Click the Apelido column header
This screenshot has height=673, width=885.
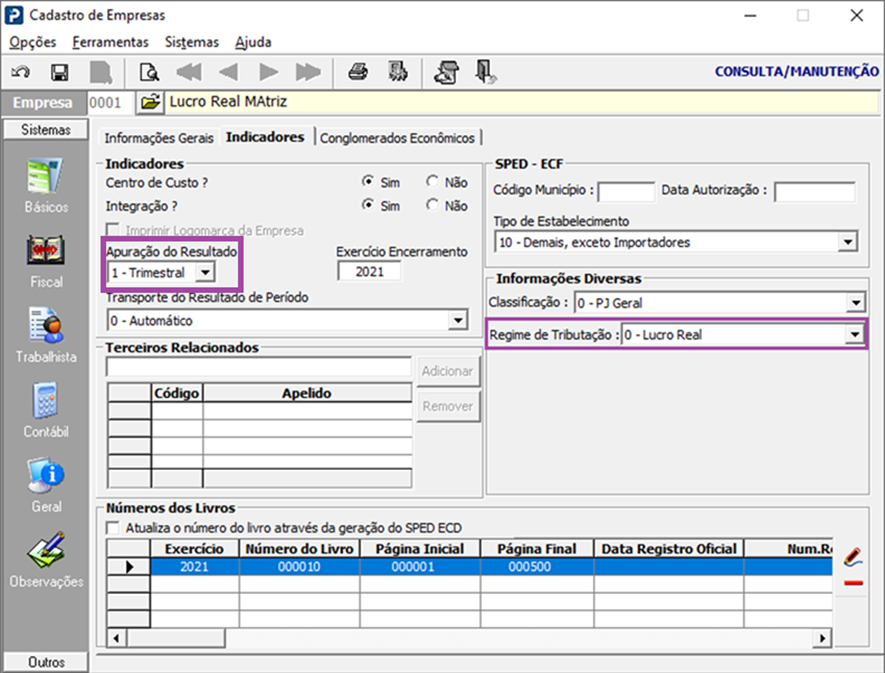click(x=307, y=393)
